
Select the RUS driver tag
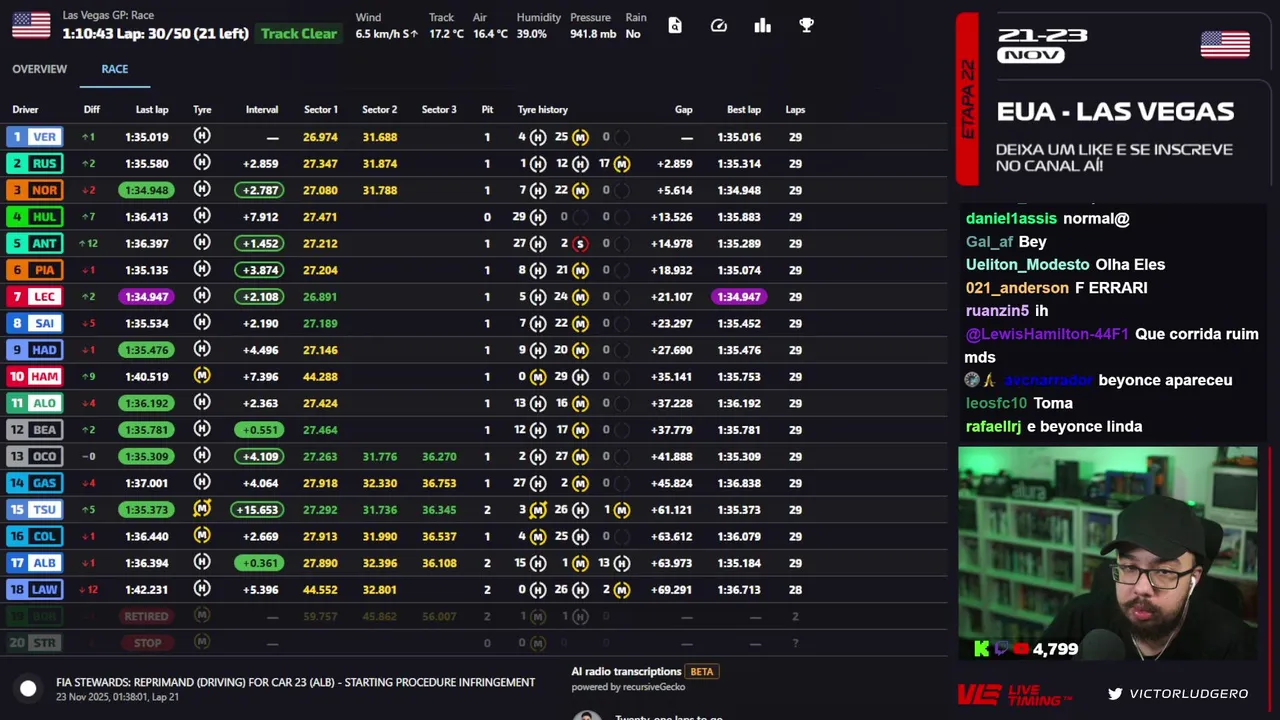coord(34,163)
